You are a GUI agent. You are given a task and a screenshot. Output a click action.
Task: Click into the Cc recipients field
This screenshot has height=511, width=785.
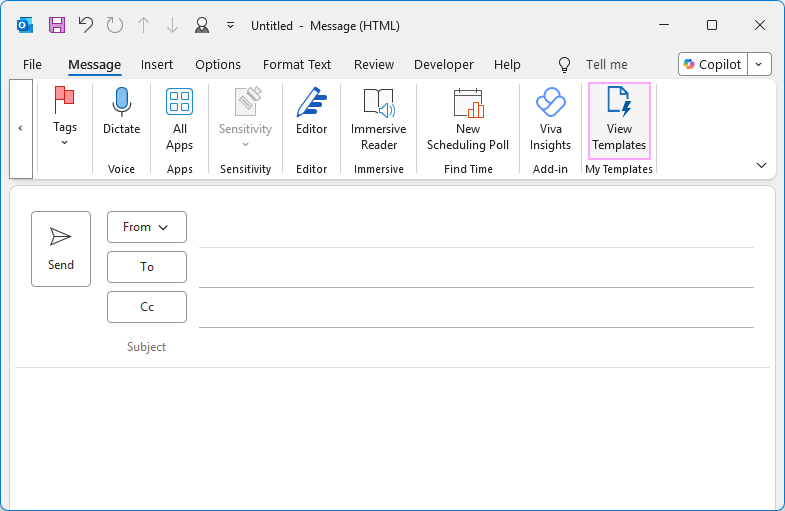coord(476,308)
